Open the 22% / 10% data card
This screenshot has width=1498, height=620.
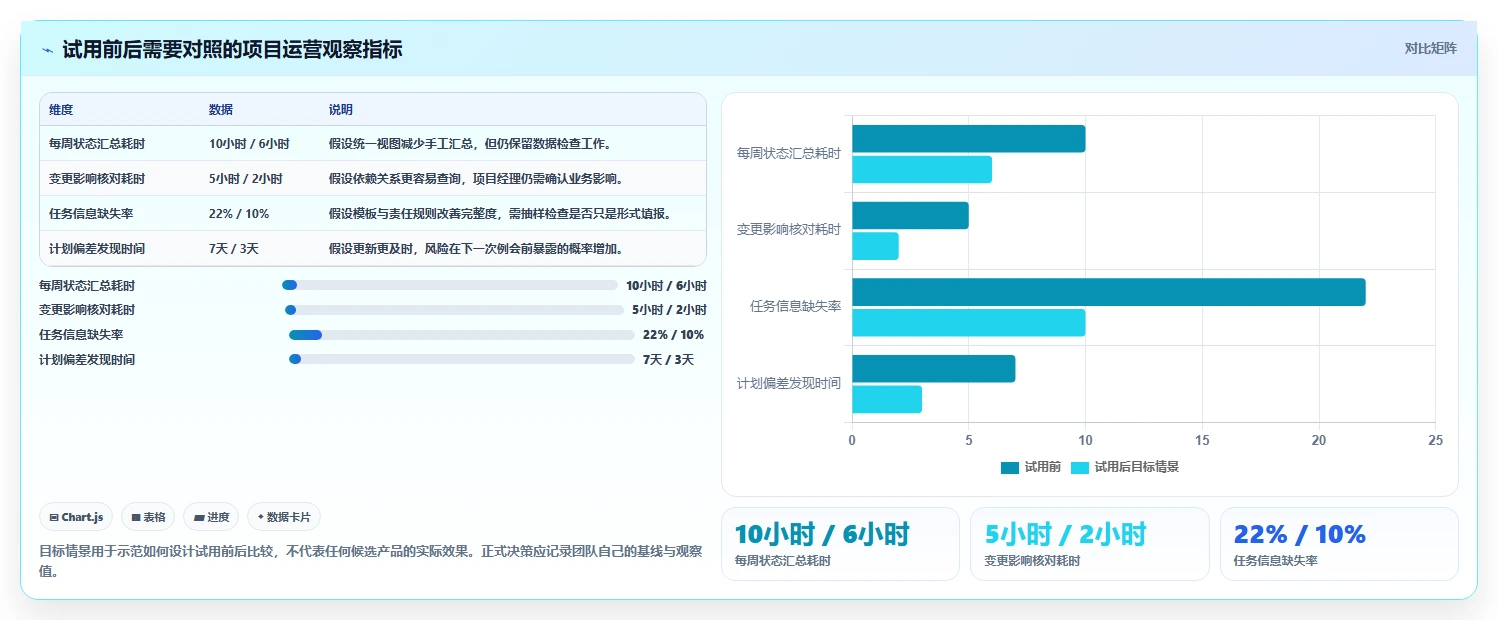[1339, 544]
